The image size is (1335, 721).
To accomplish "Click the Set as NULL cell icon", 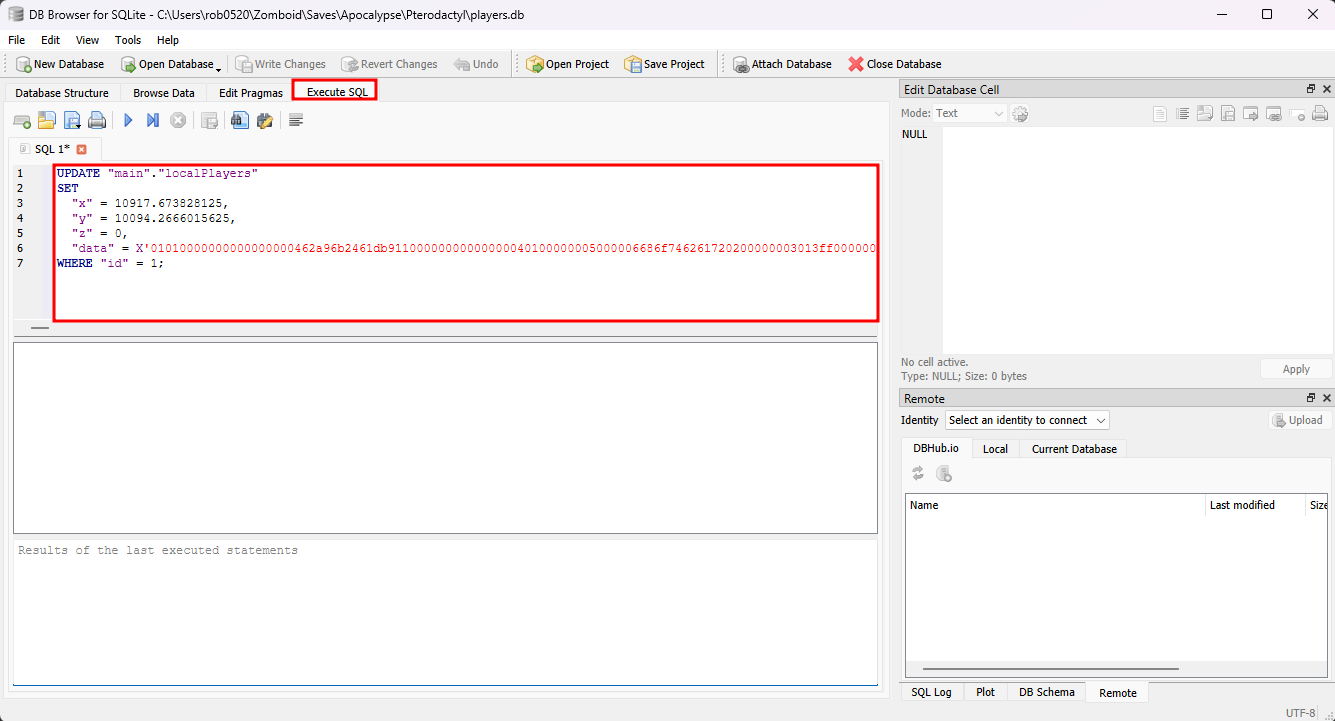I will pos(1296,114).
